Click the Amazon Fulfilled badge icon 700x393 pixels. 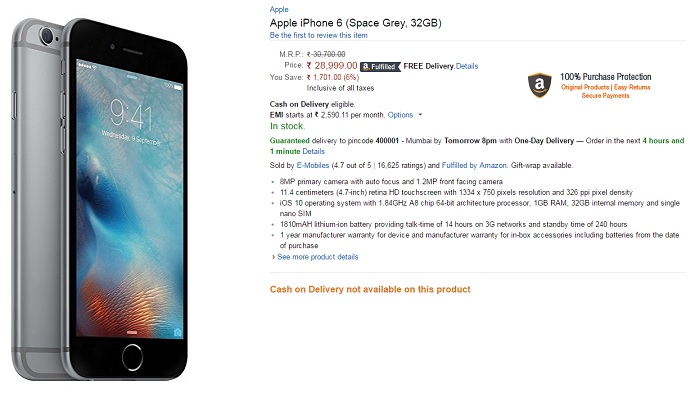(380, 67)
